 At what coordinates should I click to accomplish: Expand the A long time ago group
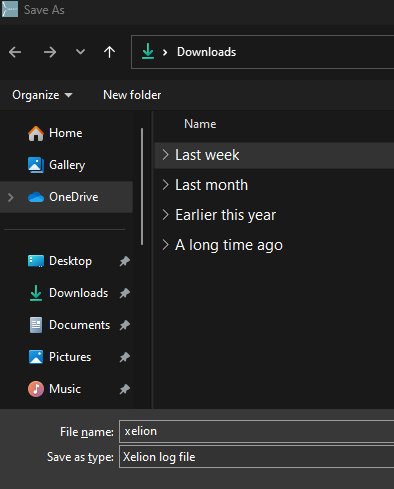click(165, 245)
